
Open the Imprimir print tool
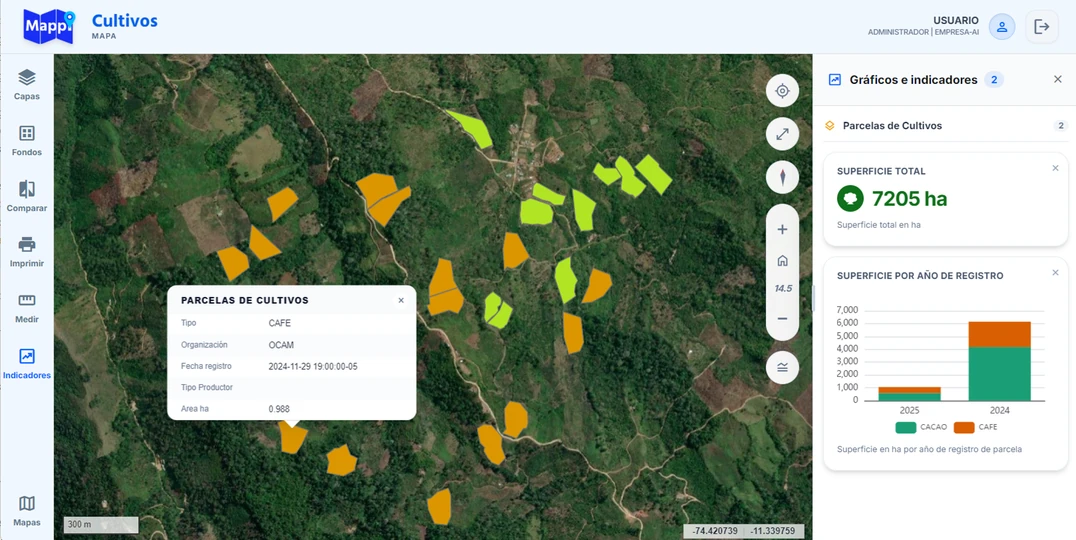point(27,252)
